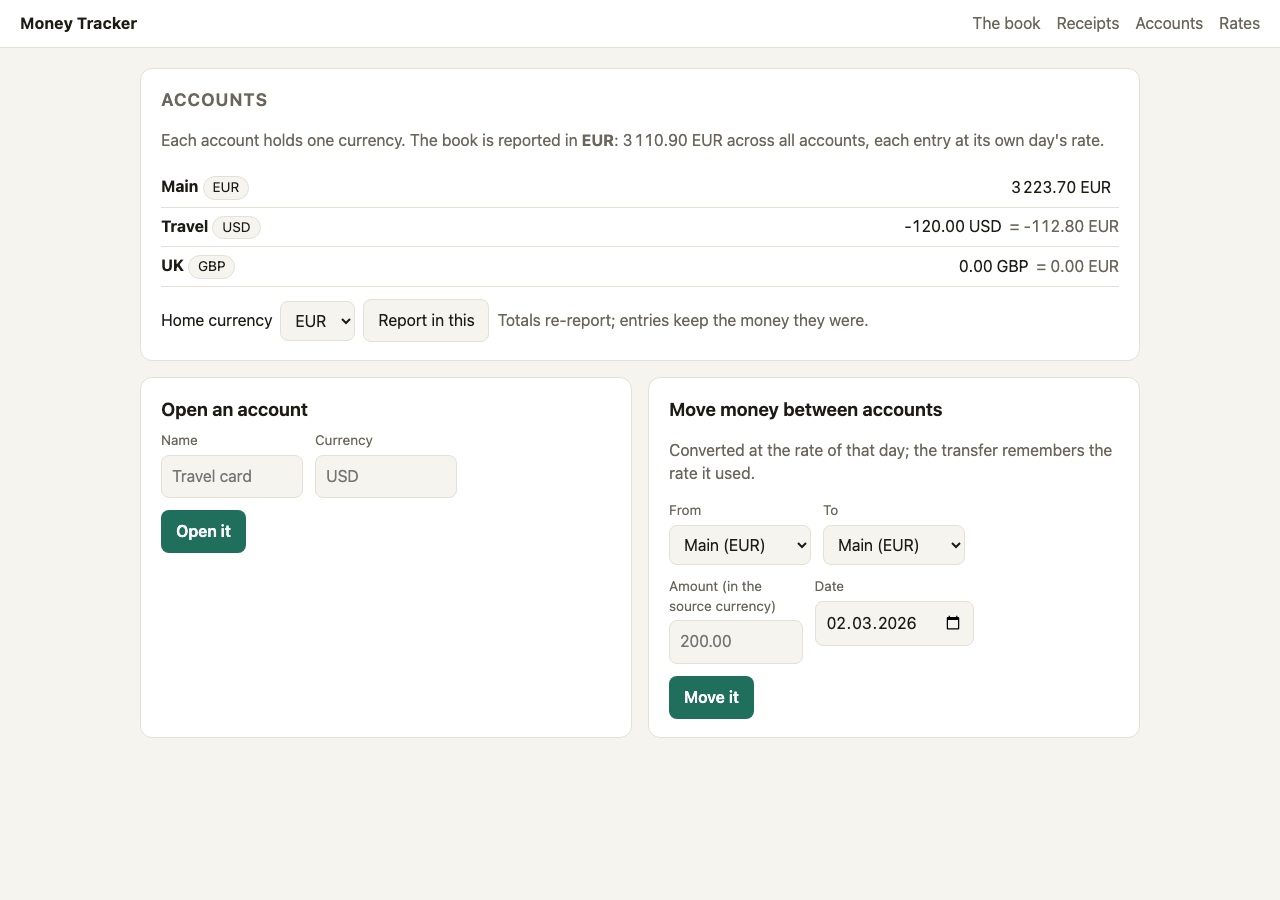Click the ACCOUNTS section heading
The width and height of the screenshot is (1280, 900).
tap(214, 100)
